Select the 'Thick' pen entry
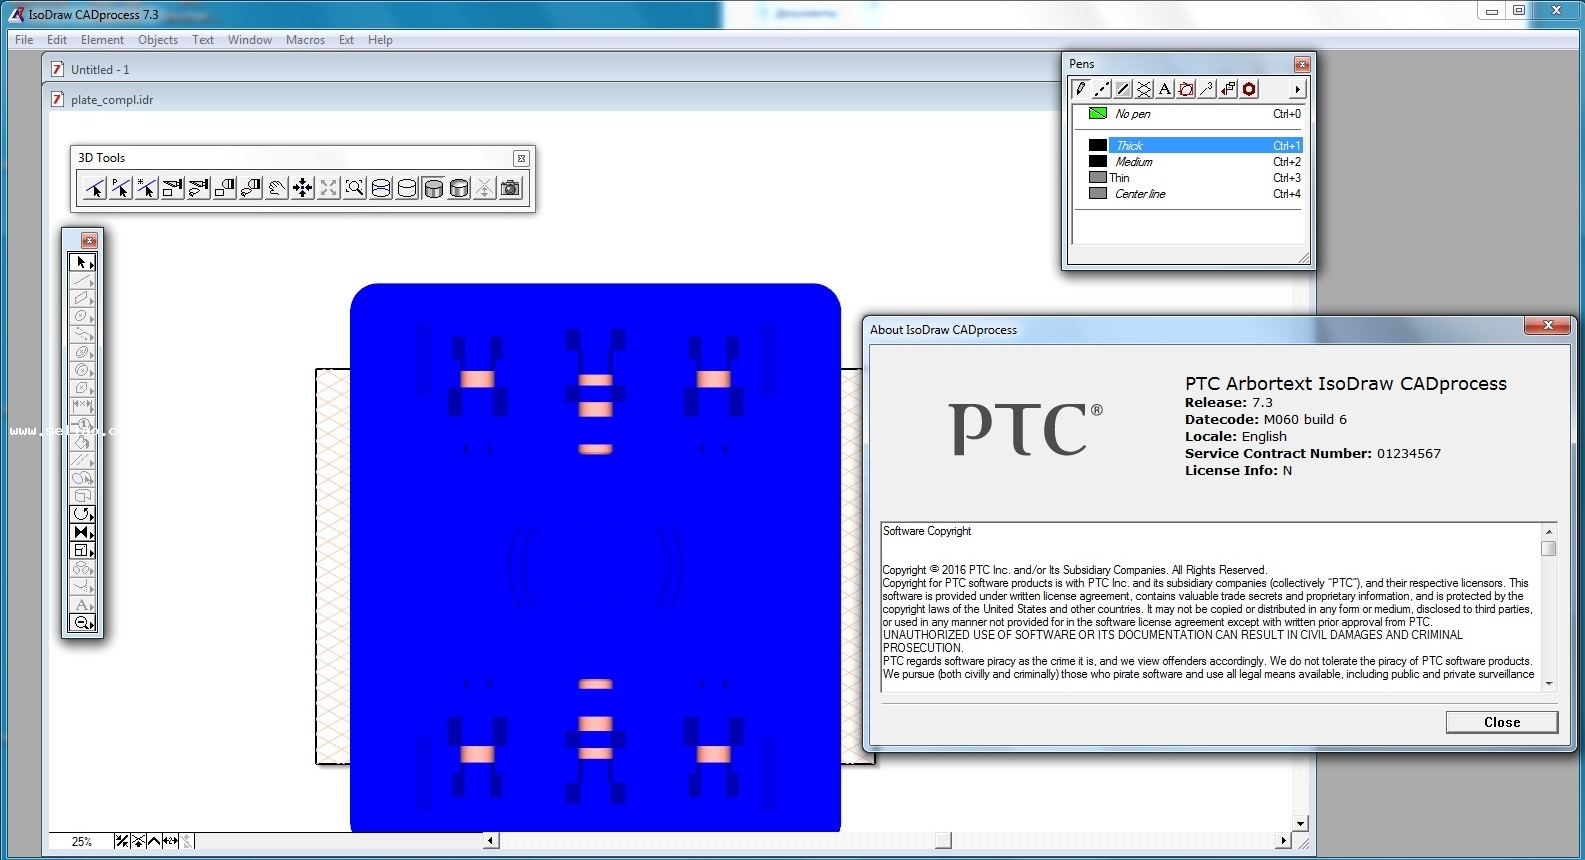Image resolution: width=1585 pixels, height=860 pixels. pyautogui.click(x=1189, y=146)
